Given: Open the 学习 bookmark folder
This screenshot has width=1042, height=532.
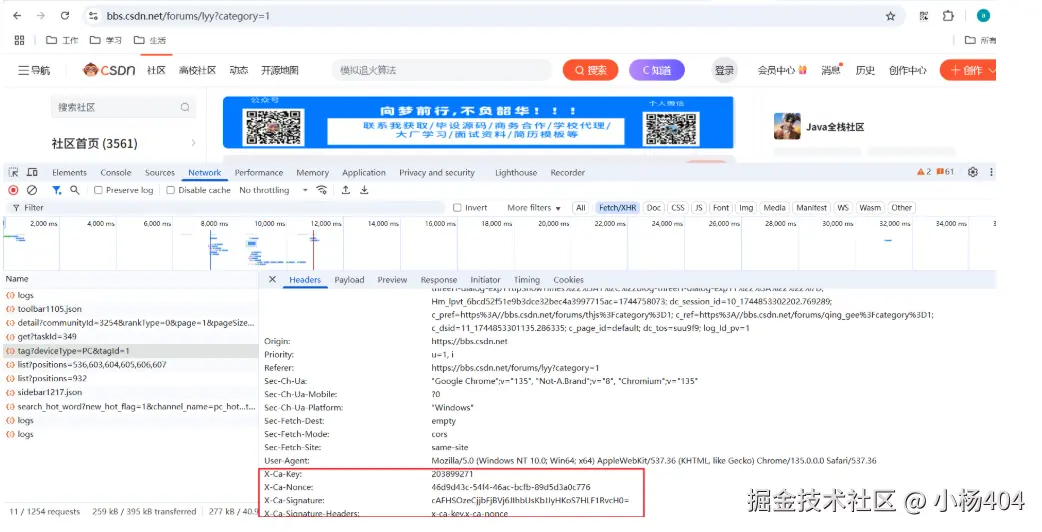Looking at the screenshot, I should pos(106,41).
